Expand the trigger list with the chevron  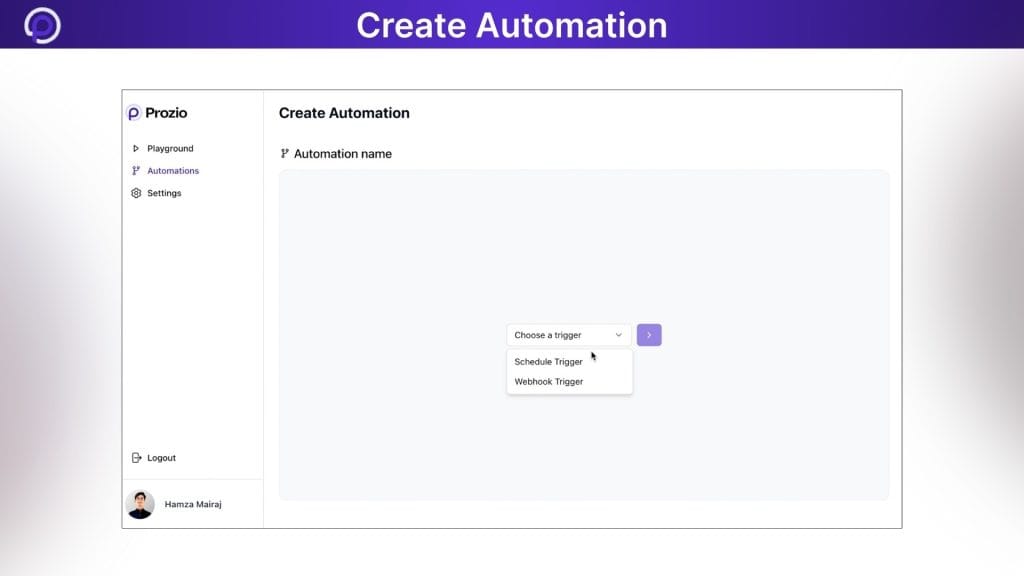[x=620, y=335]
